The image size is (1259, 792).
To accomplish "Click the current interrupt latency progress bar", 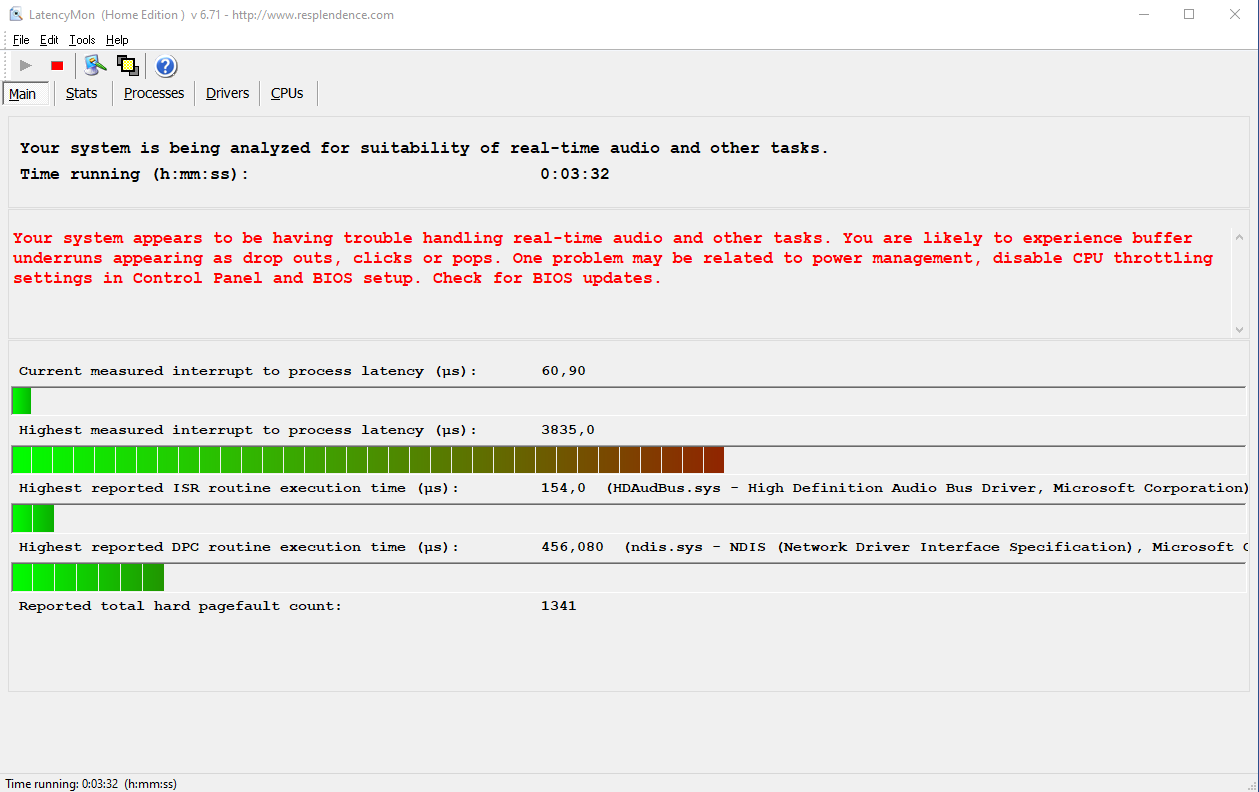I will [628, 401].
